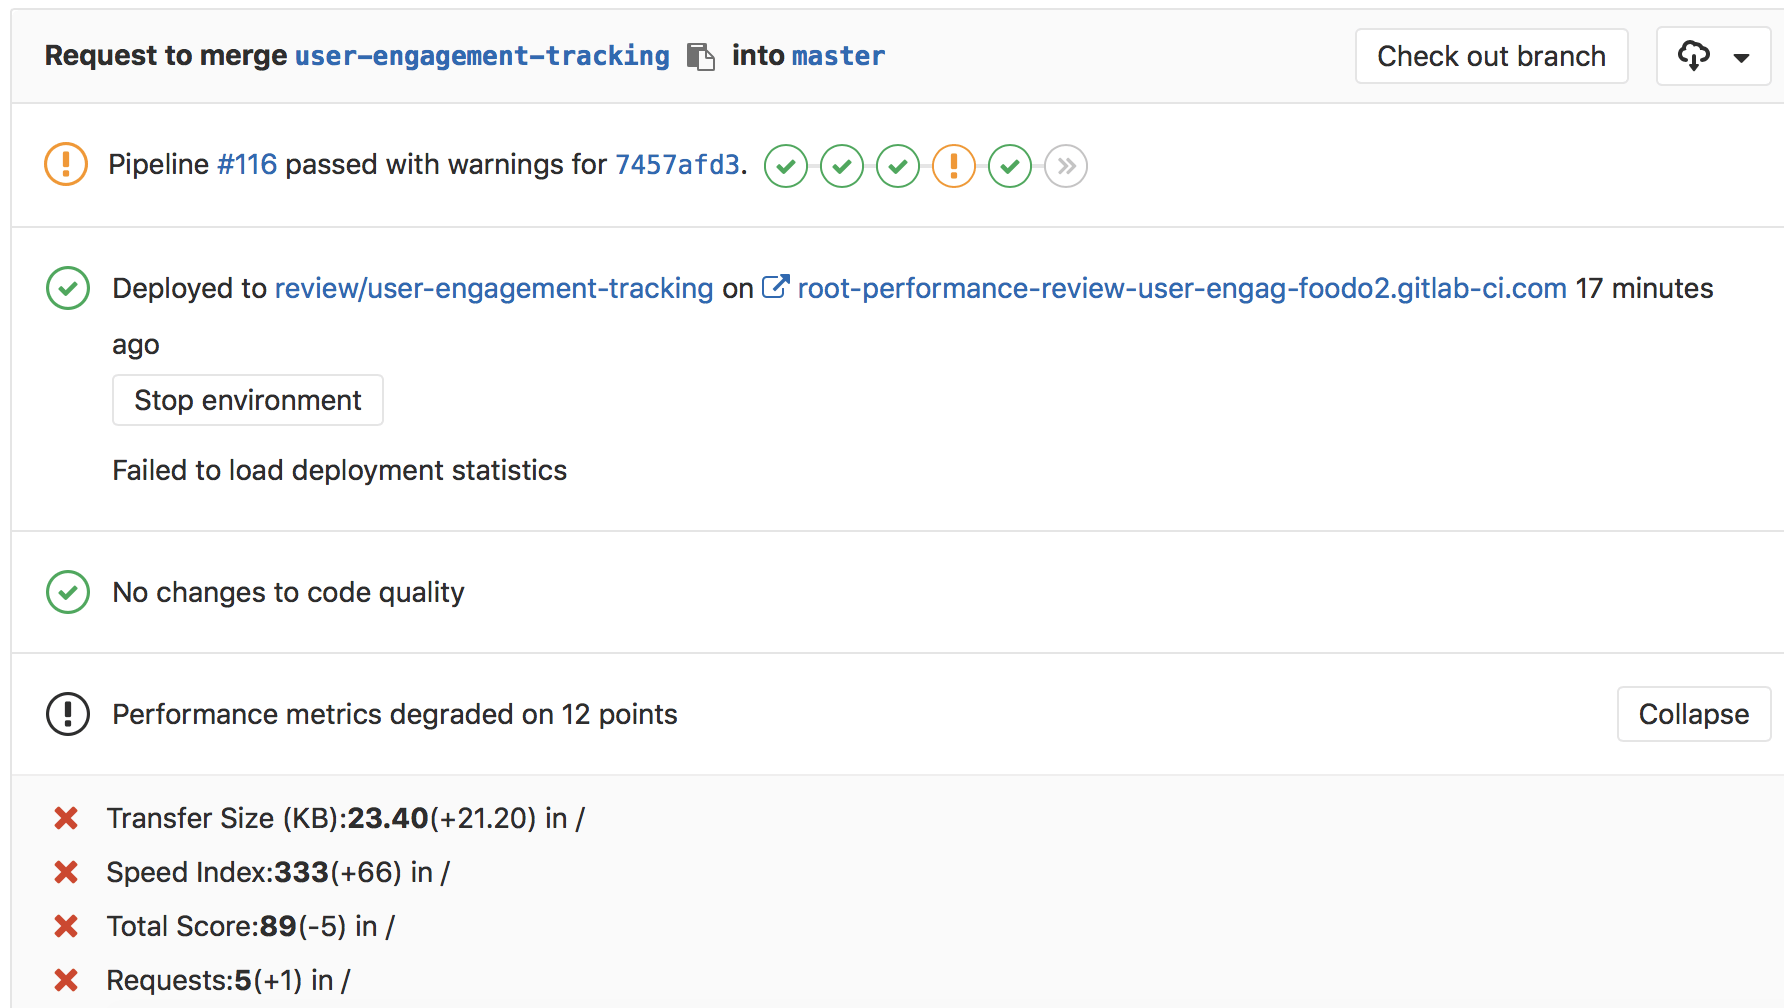Open pipeline #116
1784x1008 pixels.
pos(246,164)
